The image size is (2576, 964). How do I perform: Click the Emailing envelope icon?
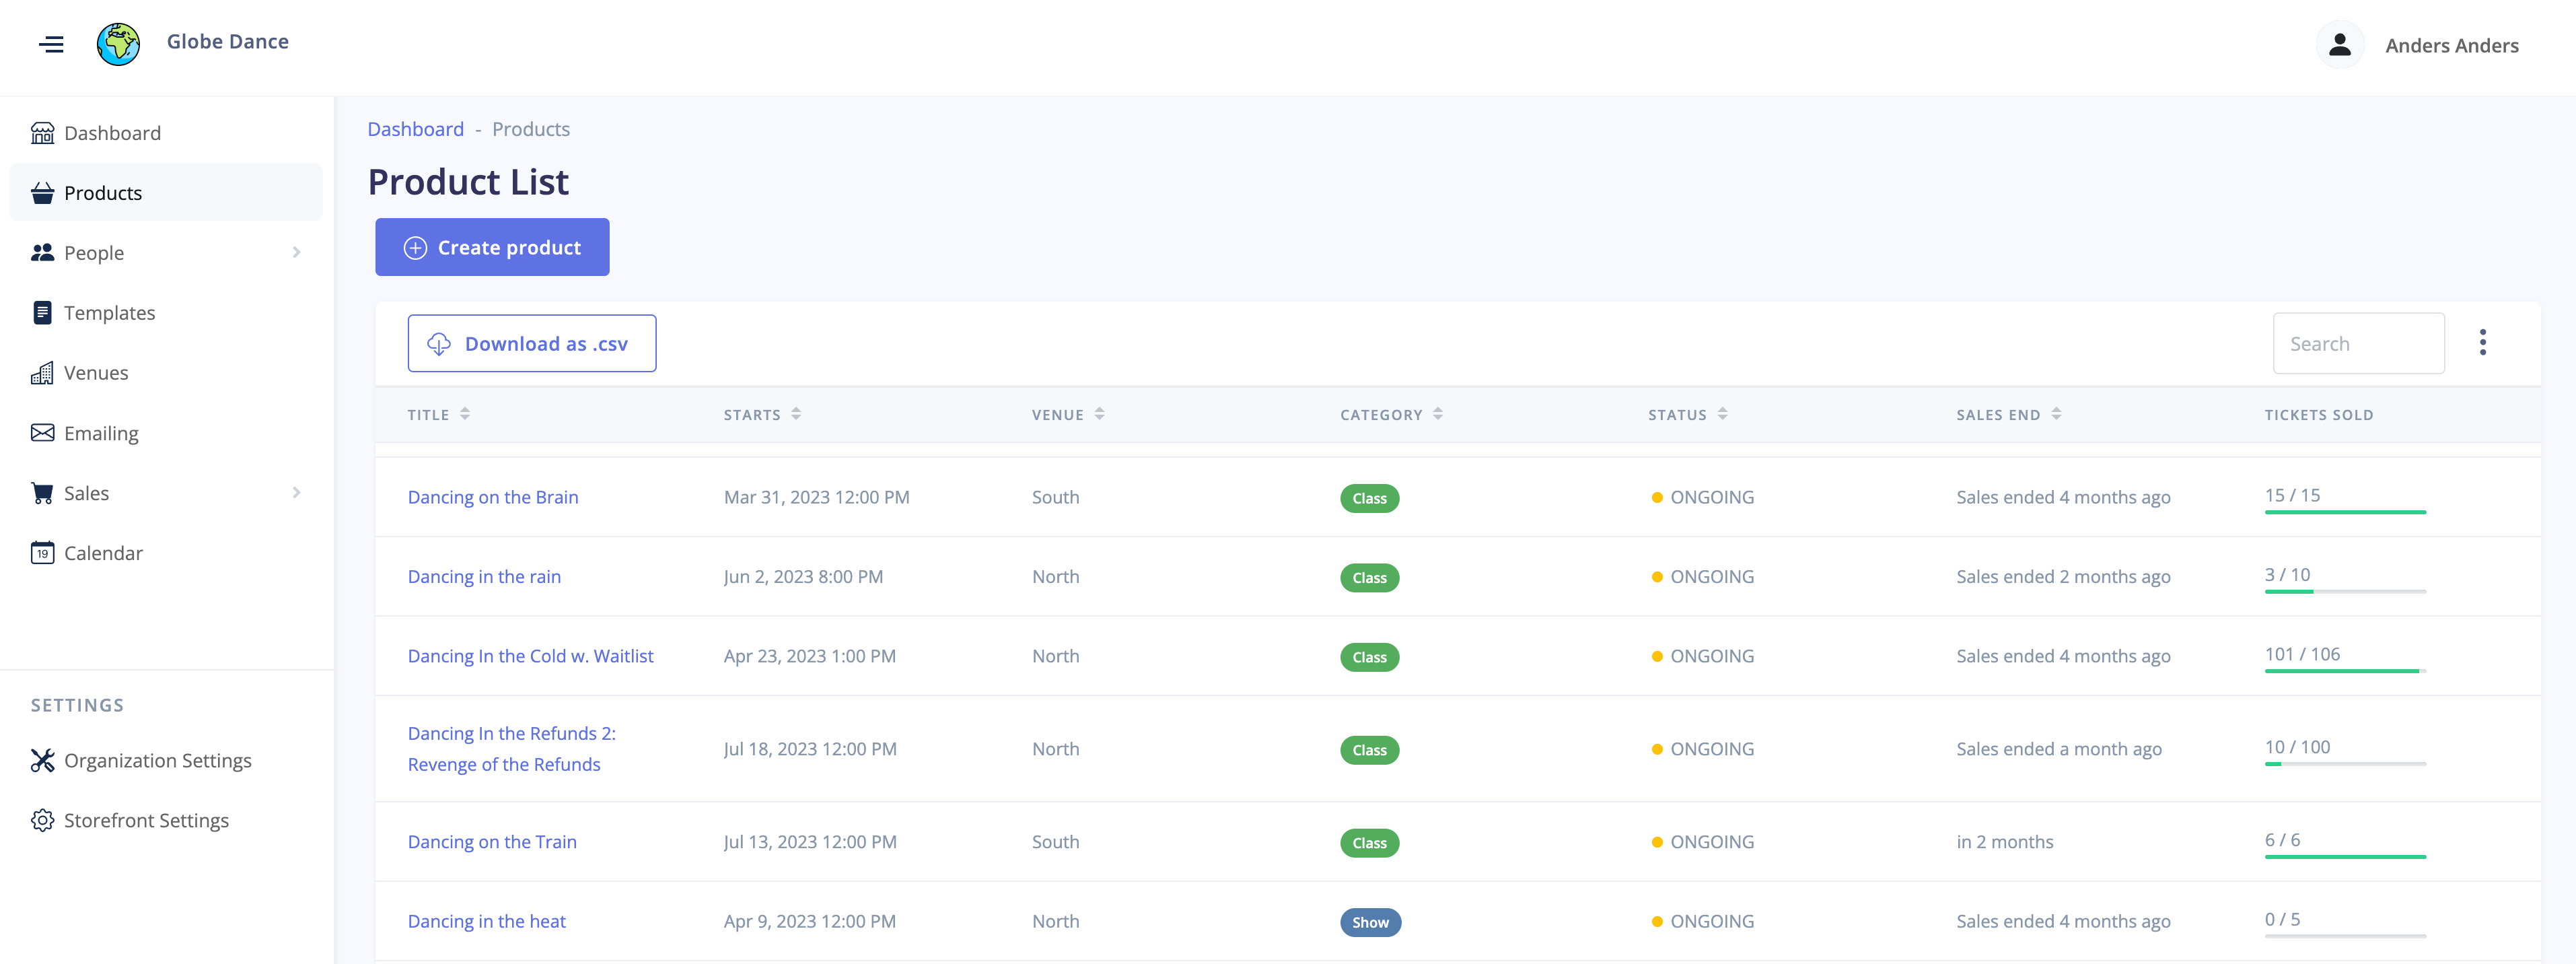tap(42, 433)
